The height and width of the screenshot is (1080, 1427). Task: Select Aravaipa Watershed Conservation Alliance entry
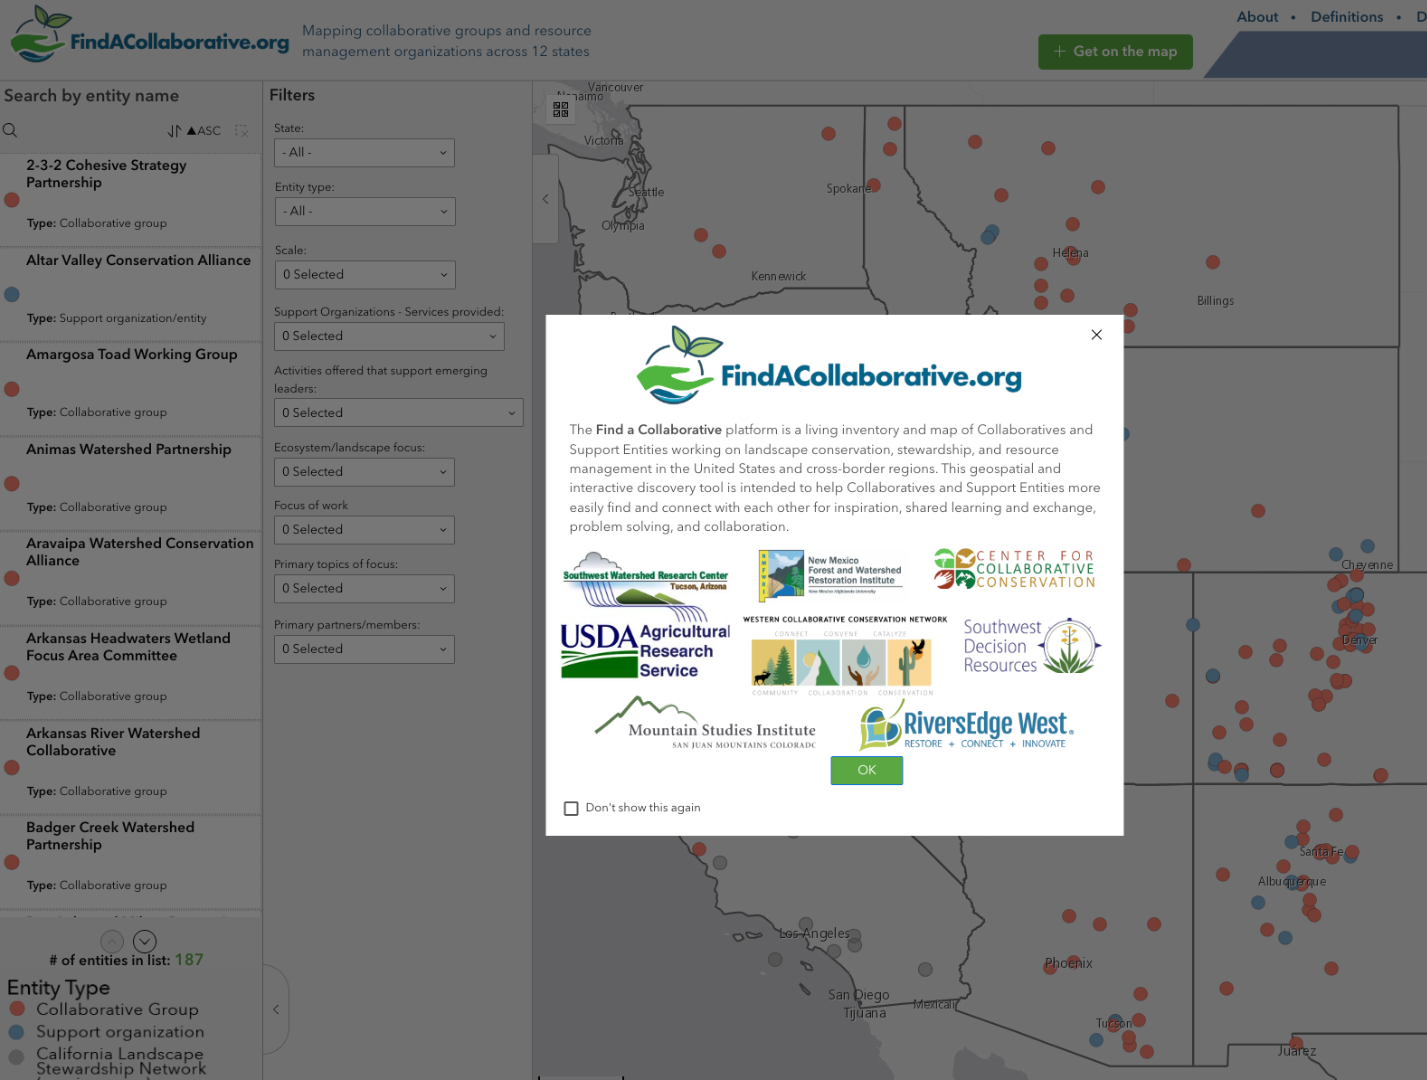[x=131, y=577]
